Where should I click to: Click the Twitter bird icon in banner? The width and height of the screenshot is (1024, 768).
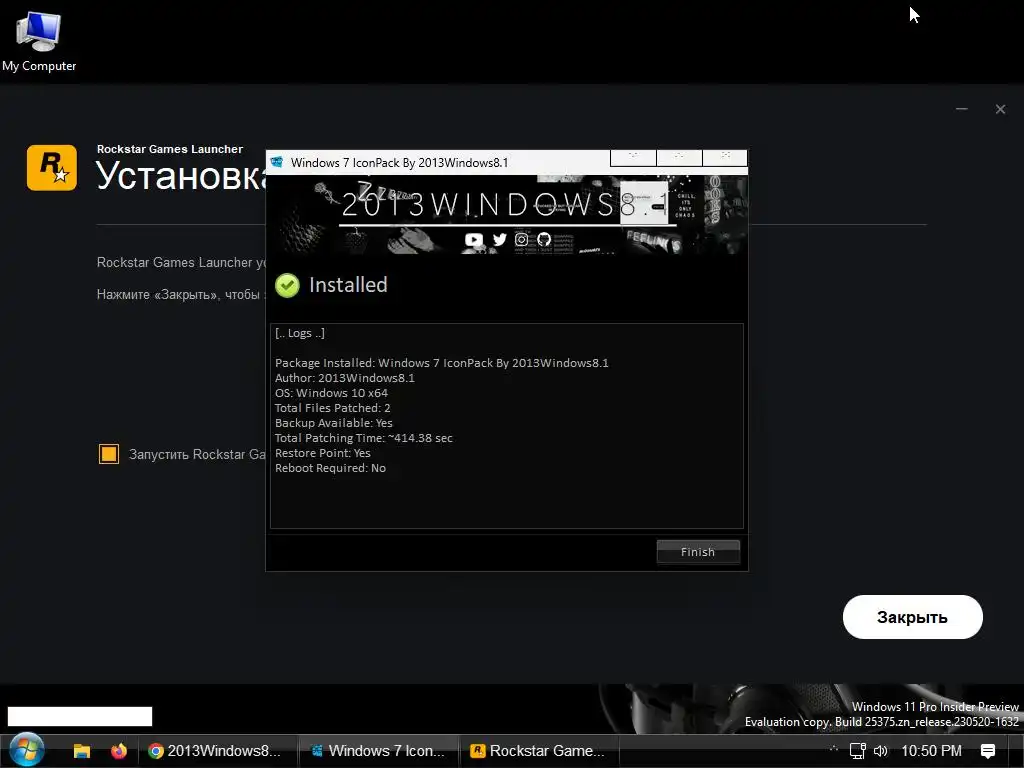tap(500, 240)
